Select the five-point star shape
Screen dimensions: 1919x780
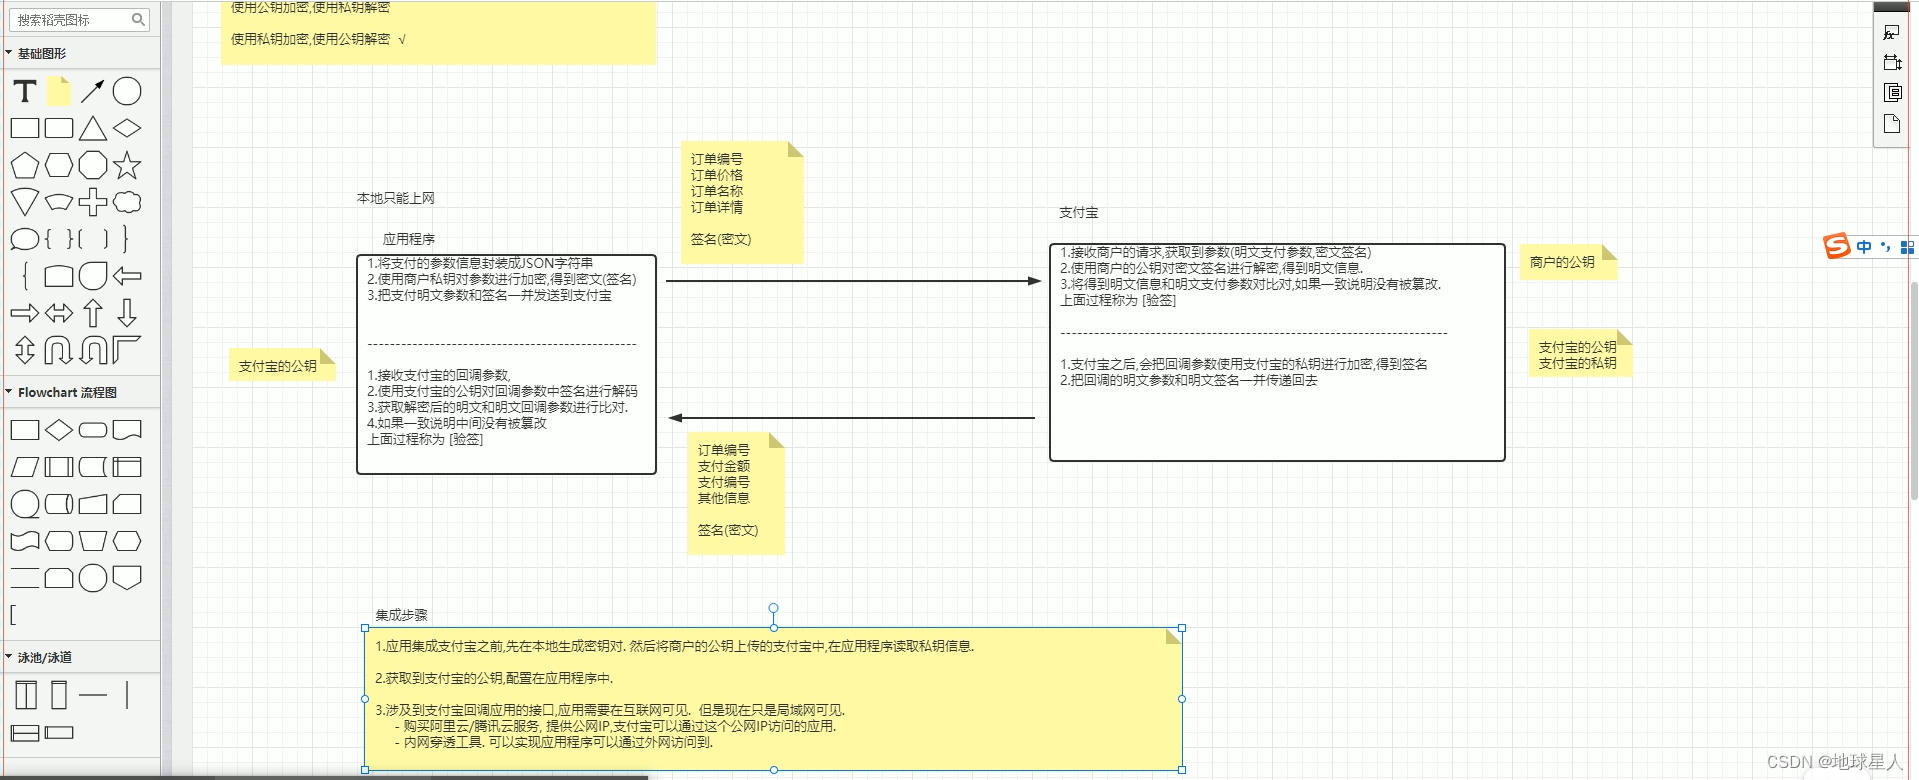[x=127, y=165]
